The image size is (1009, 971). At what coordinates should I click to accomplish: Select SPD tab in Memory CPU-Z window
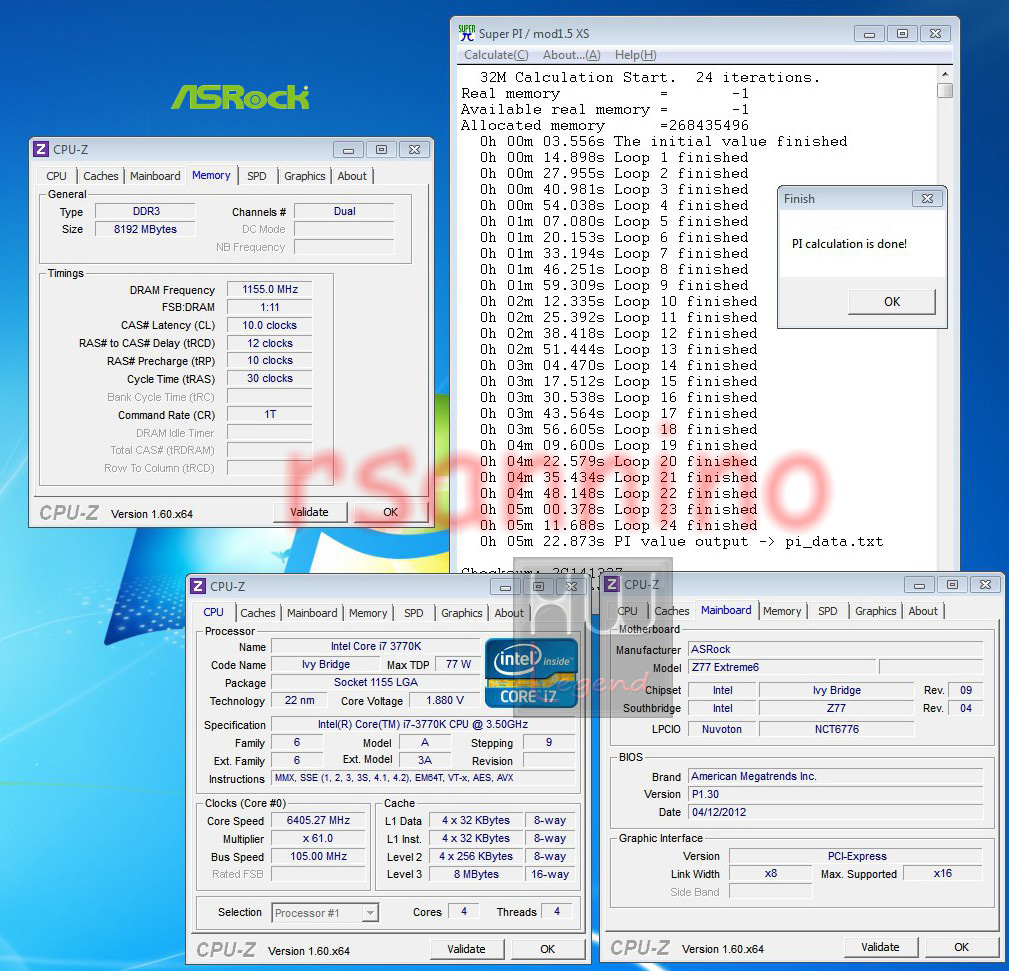coord(257,176)
